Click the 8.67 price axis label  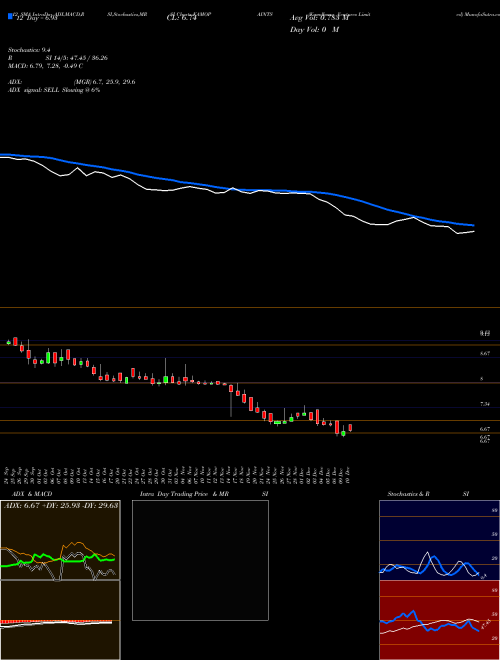click(x=485, y=354)
